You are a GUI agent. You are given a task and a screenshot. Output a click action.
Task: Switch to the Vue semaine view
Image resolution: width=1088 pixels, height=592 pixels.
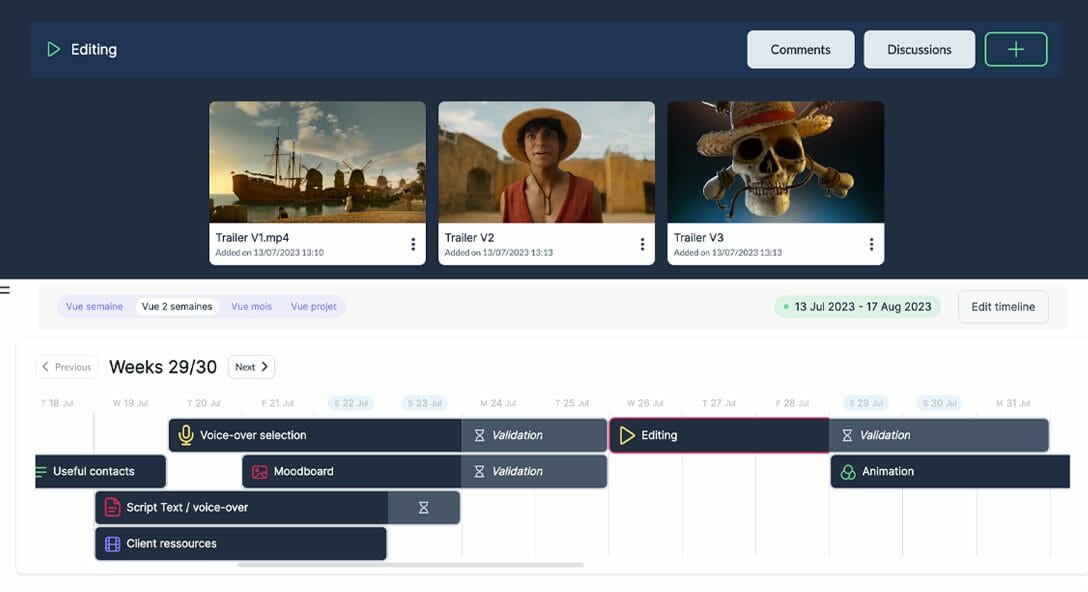pyautogui.click(x=95, y=306)
